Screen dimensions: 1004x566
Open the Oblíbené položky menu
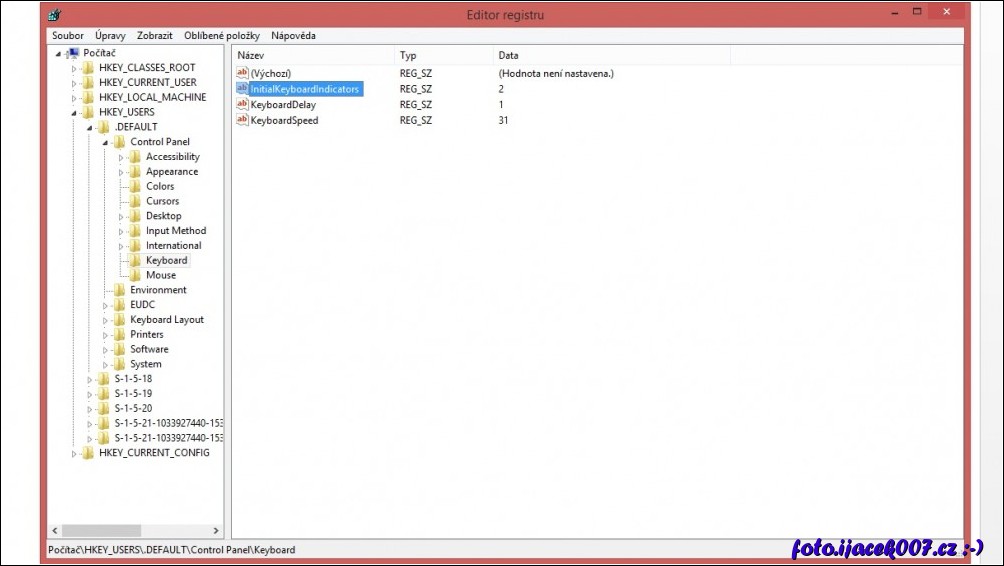click(x=221, y=36)
